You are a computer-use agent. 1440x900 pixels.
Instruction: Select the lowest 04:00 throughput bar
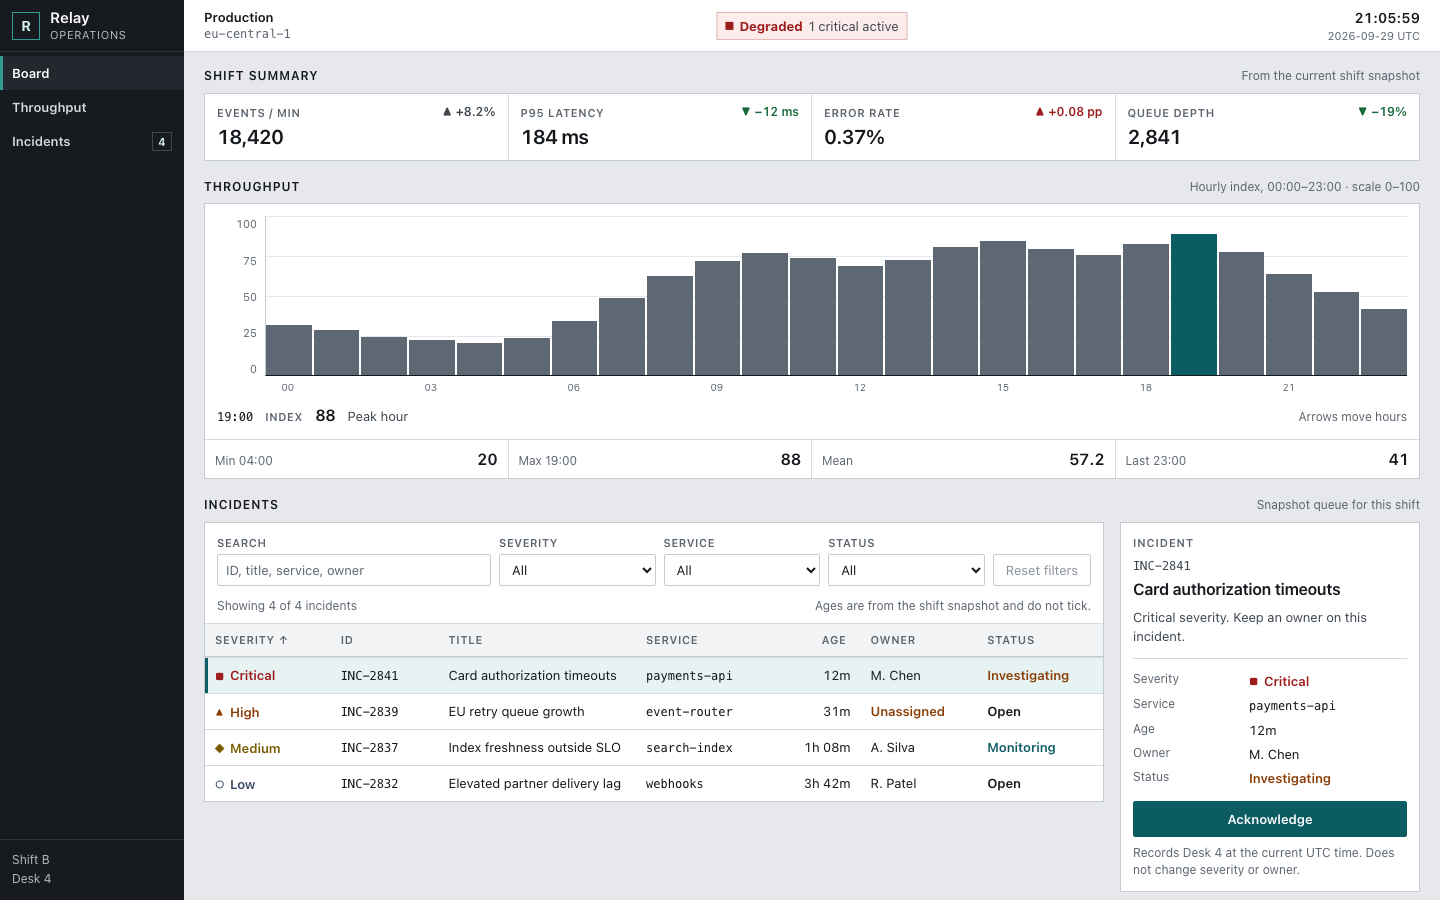(x=479, y=359)
